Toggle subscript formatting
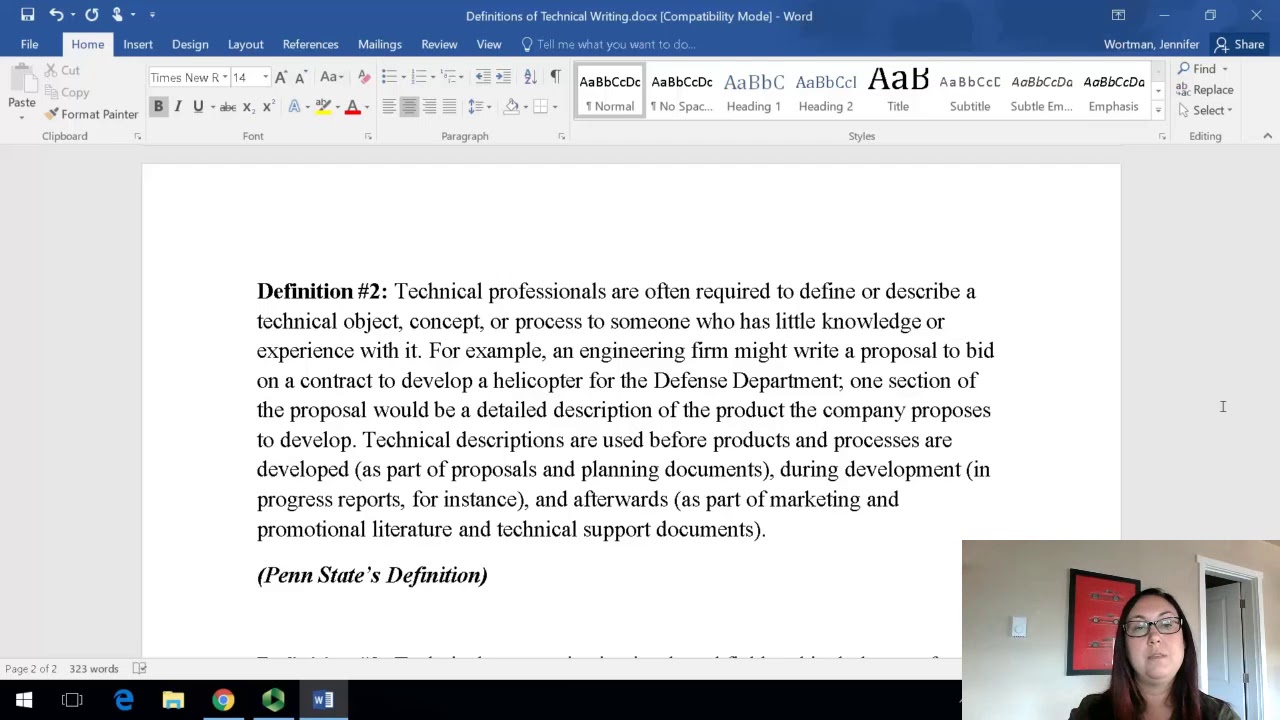 click(248, 107)
